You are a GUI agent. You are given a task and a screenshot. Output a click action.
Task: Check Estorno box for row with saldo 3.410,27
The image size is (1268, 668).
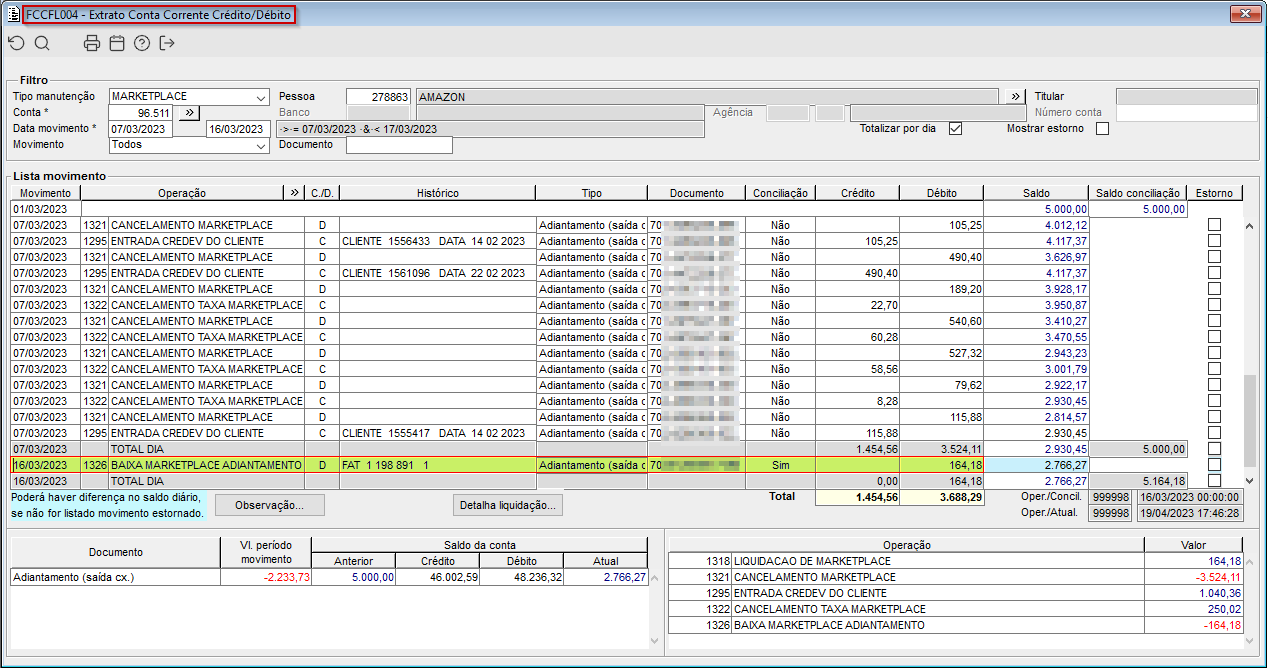click(1214, 321)
